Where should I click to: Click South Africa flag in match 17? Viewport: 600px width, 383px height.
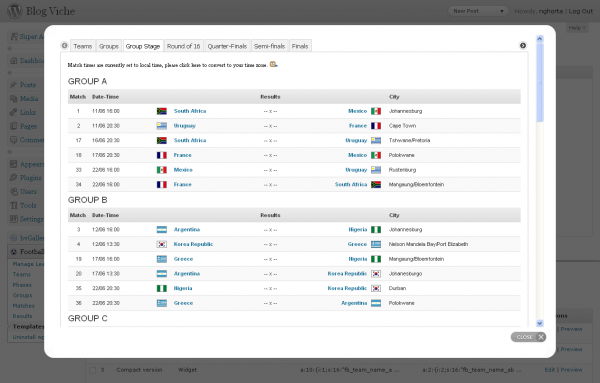(161, 140)
